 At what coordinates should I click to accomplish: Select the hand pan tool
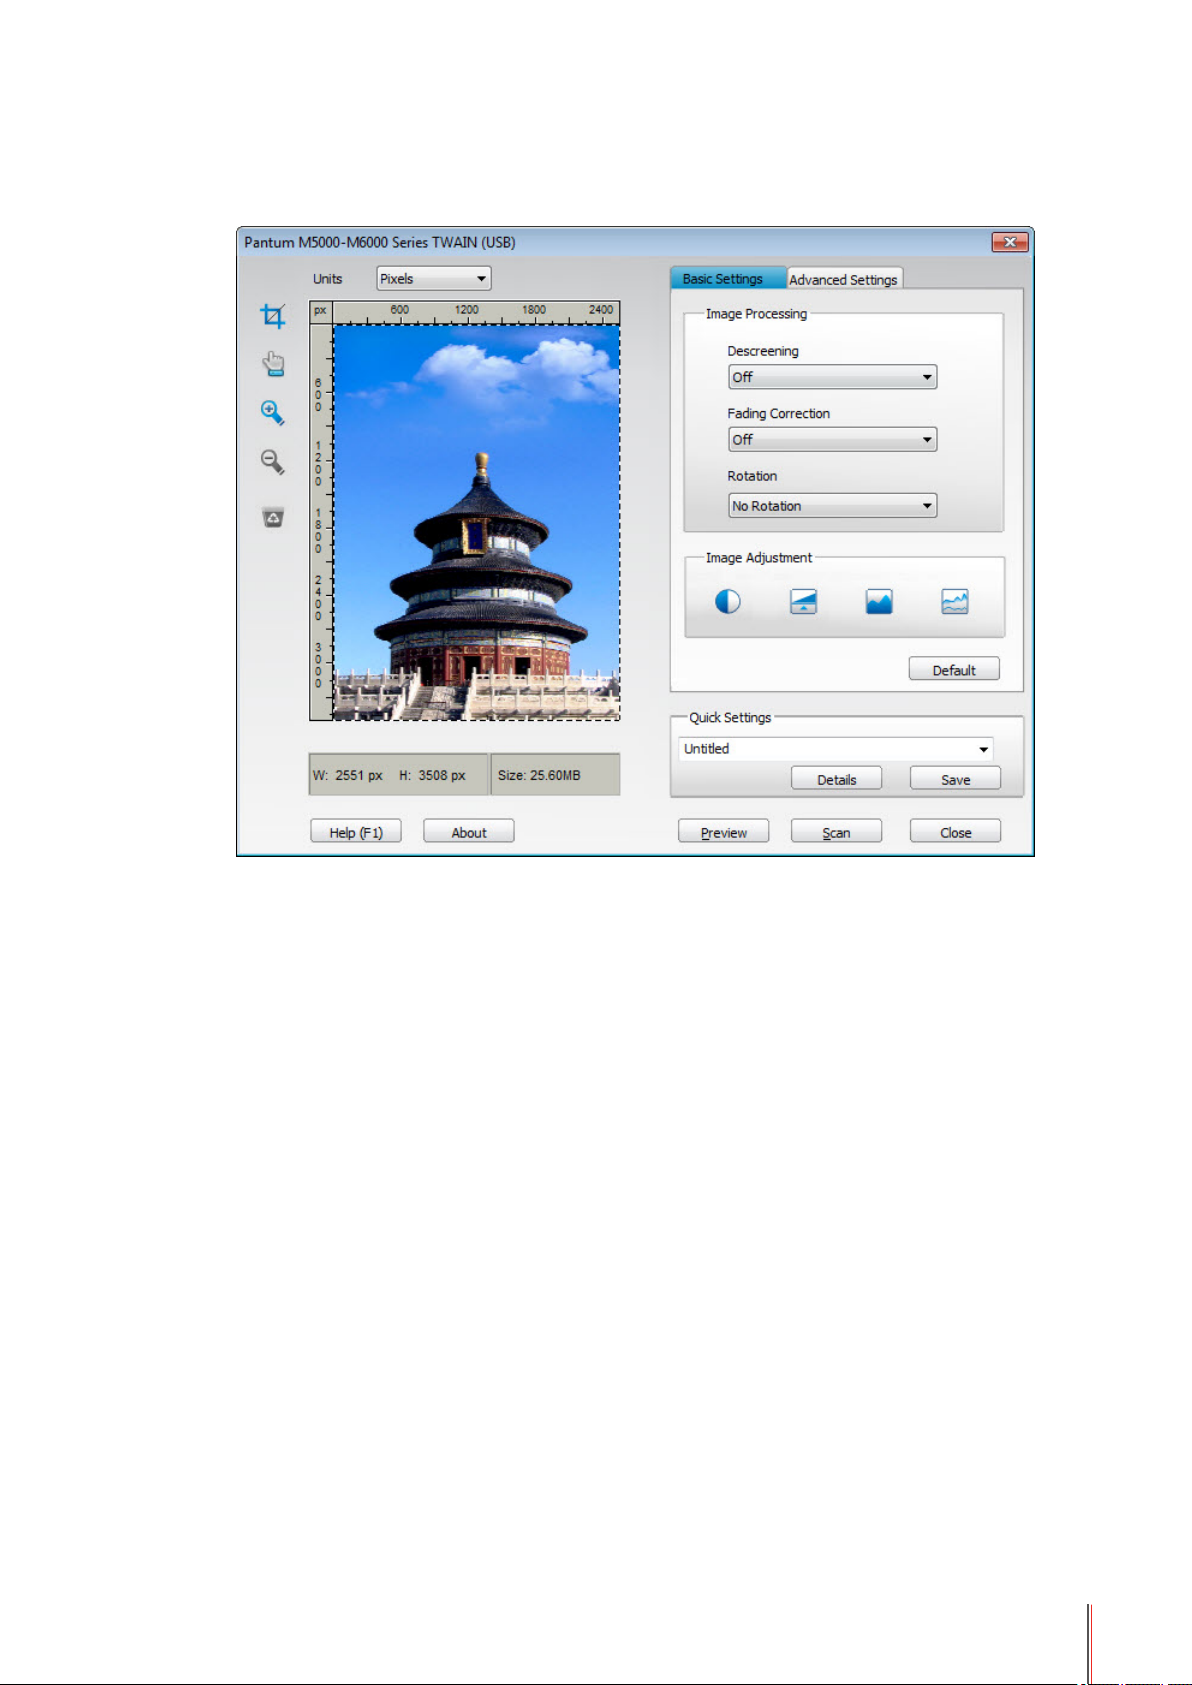[x=273, y=363]
